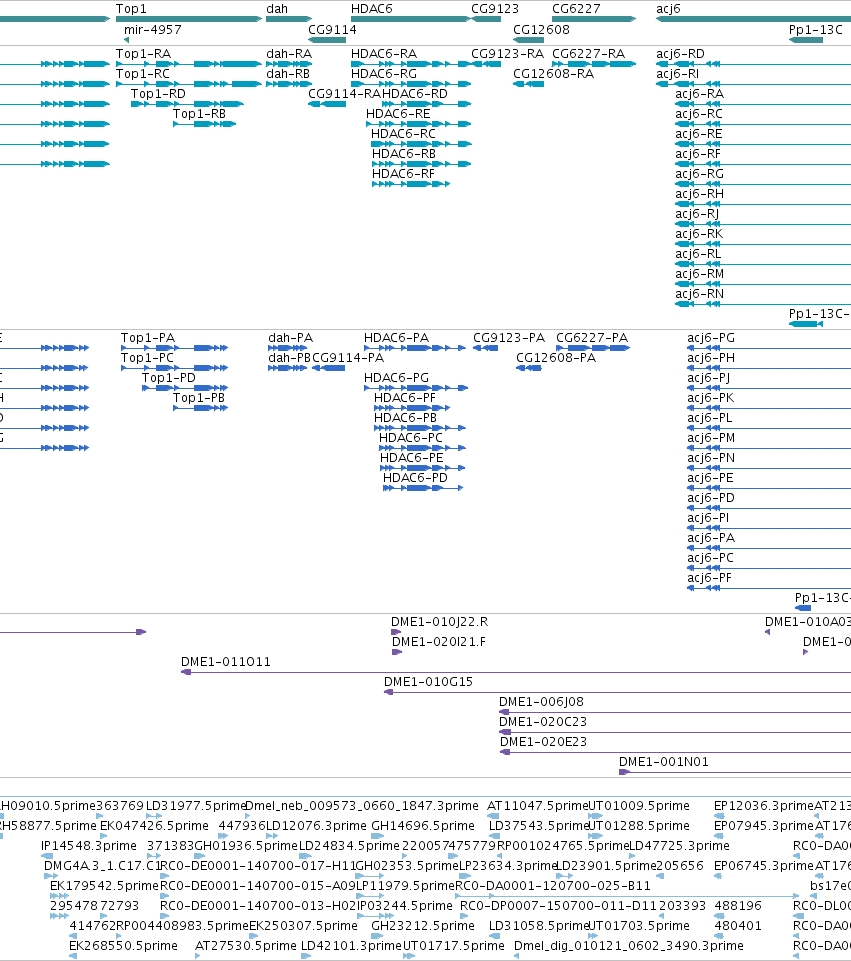
Task: Select the HDAC6-RE transcript label
Action: (x=398, y=113)
